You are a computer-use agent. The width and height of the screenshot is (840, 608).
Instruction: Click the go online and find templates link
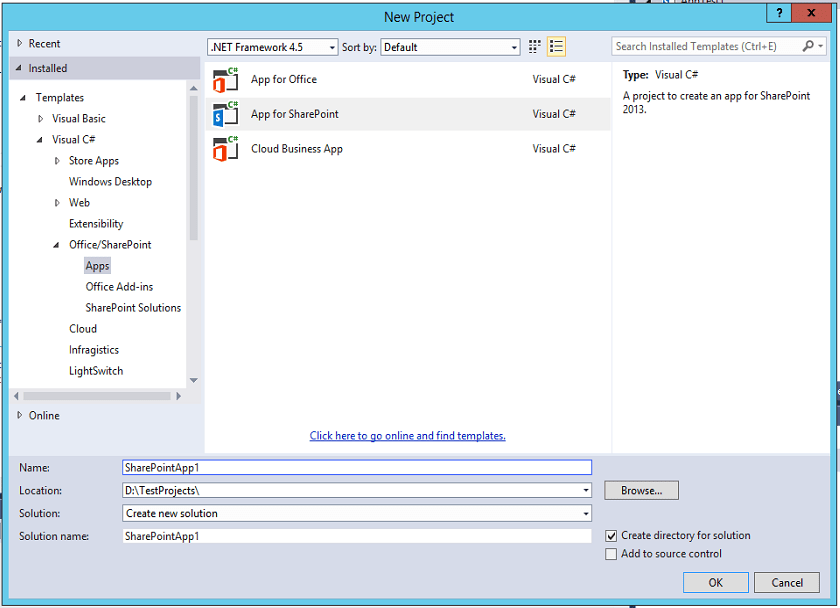(x=408, y=436)
